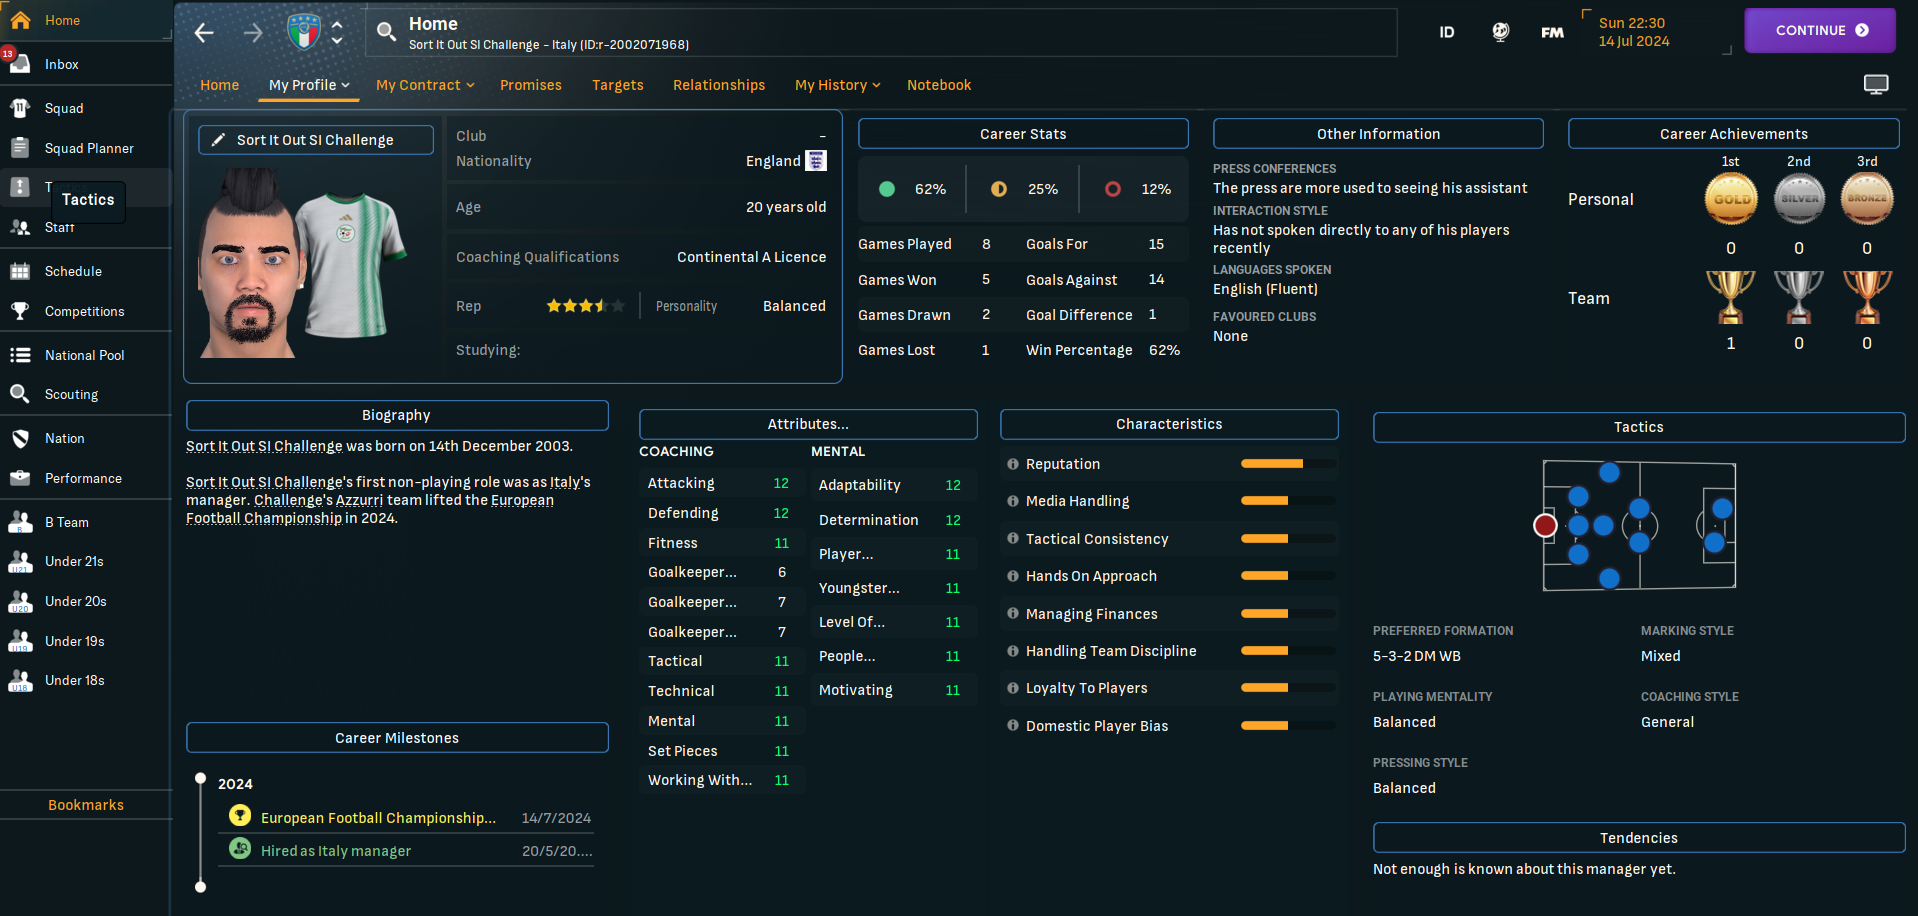This screenshot has height=916, width=1918.
Task: Click the Reputation rating bar
Action: [1288, 464]
